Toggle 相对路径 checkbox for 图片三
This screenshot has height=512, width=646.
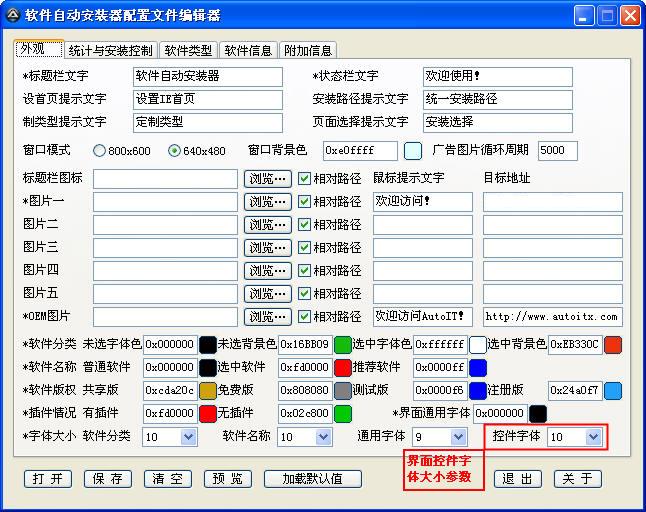[x=304, y=248]
